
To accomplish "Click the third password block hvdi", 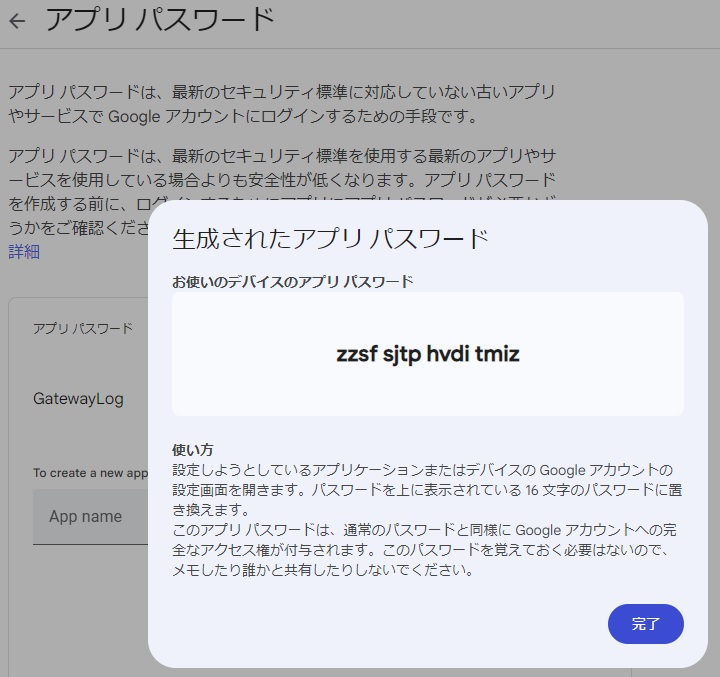I will point(449,354).
